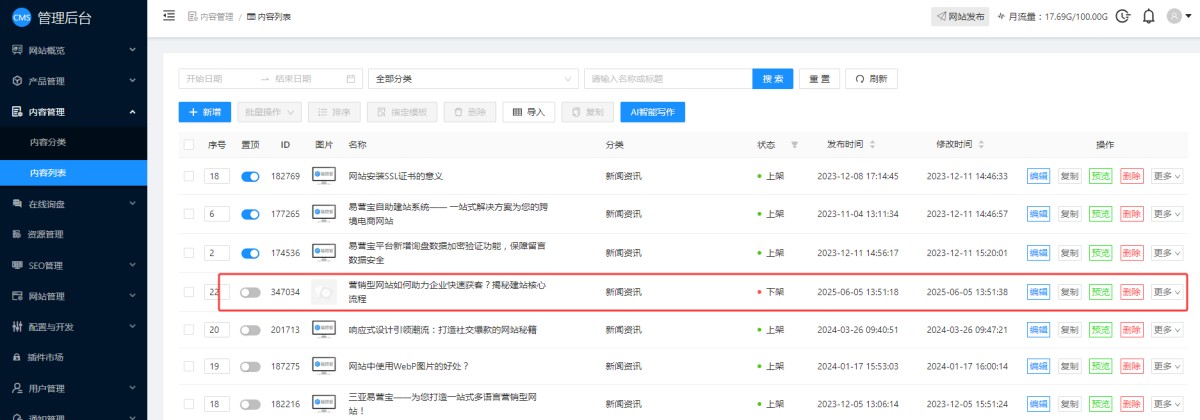Click the status column filter icon
Viewport: 1200px width, 420px height.
[795, 145]
